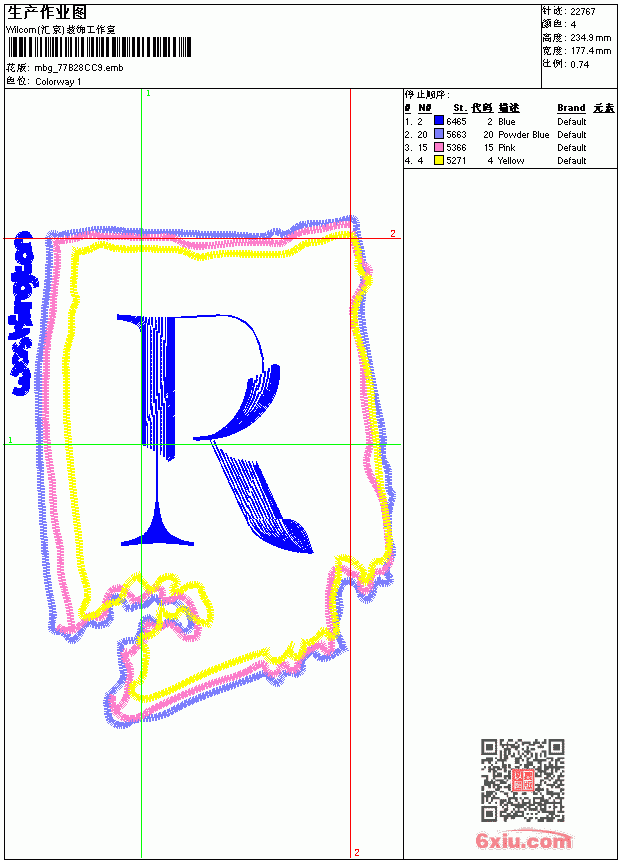Image resolution: width=620 pixels, height=860 pixels.
Task: Click the stitch count value 22767
Action: click(x=583, y=12)
